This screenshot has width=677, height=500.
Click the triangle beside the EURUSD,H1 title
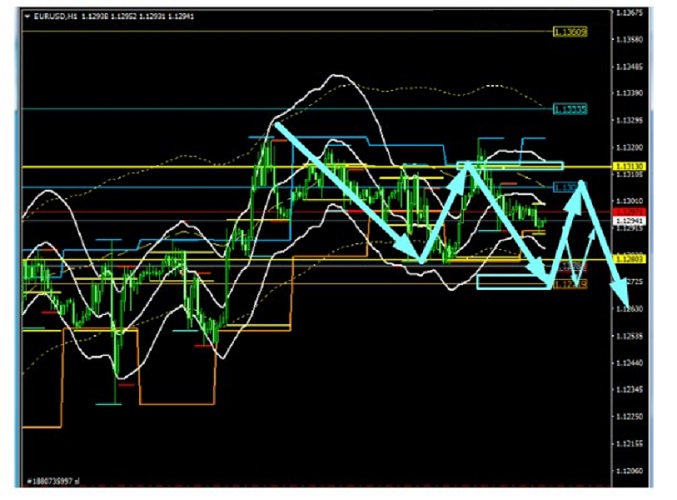click(27, 16)
